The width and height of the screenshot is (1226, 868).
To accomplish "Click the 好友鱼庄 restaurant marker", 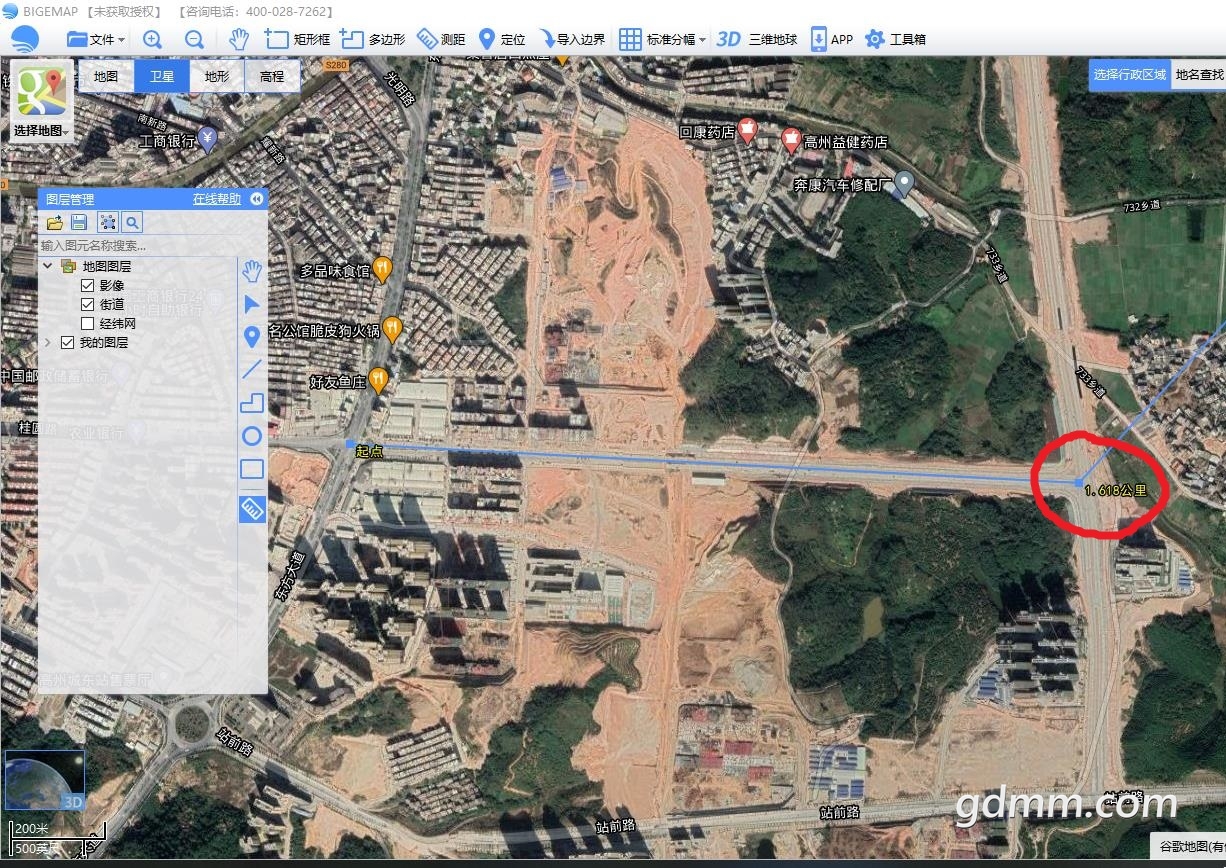I will [x=378, y=379].
